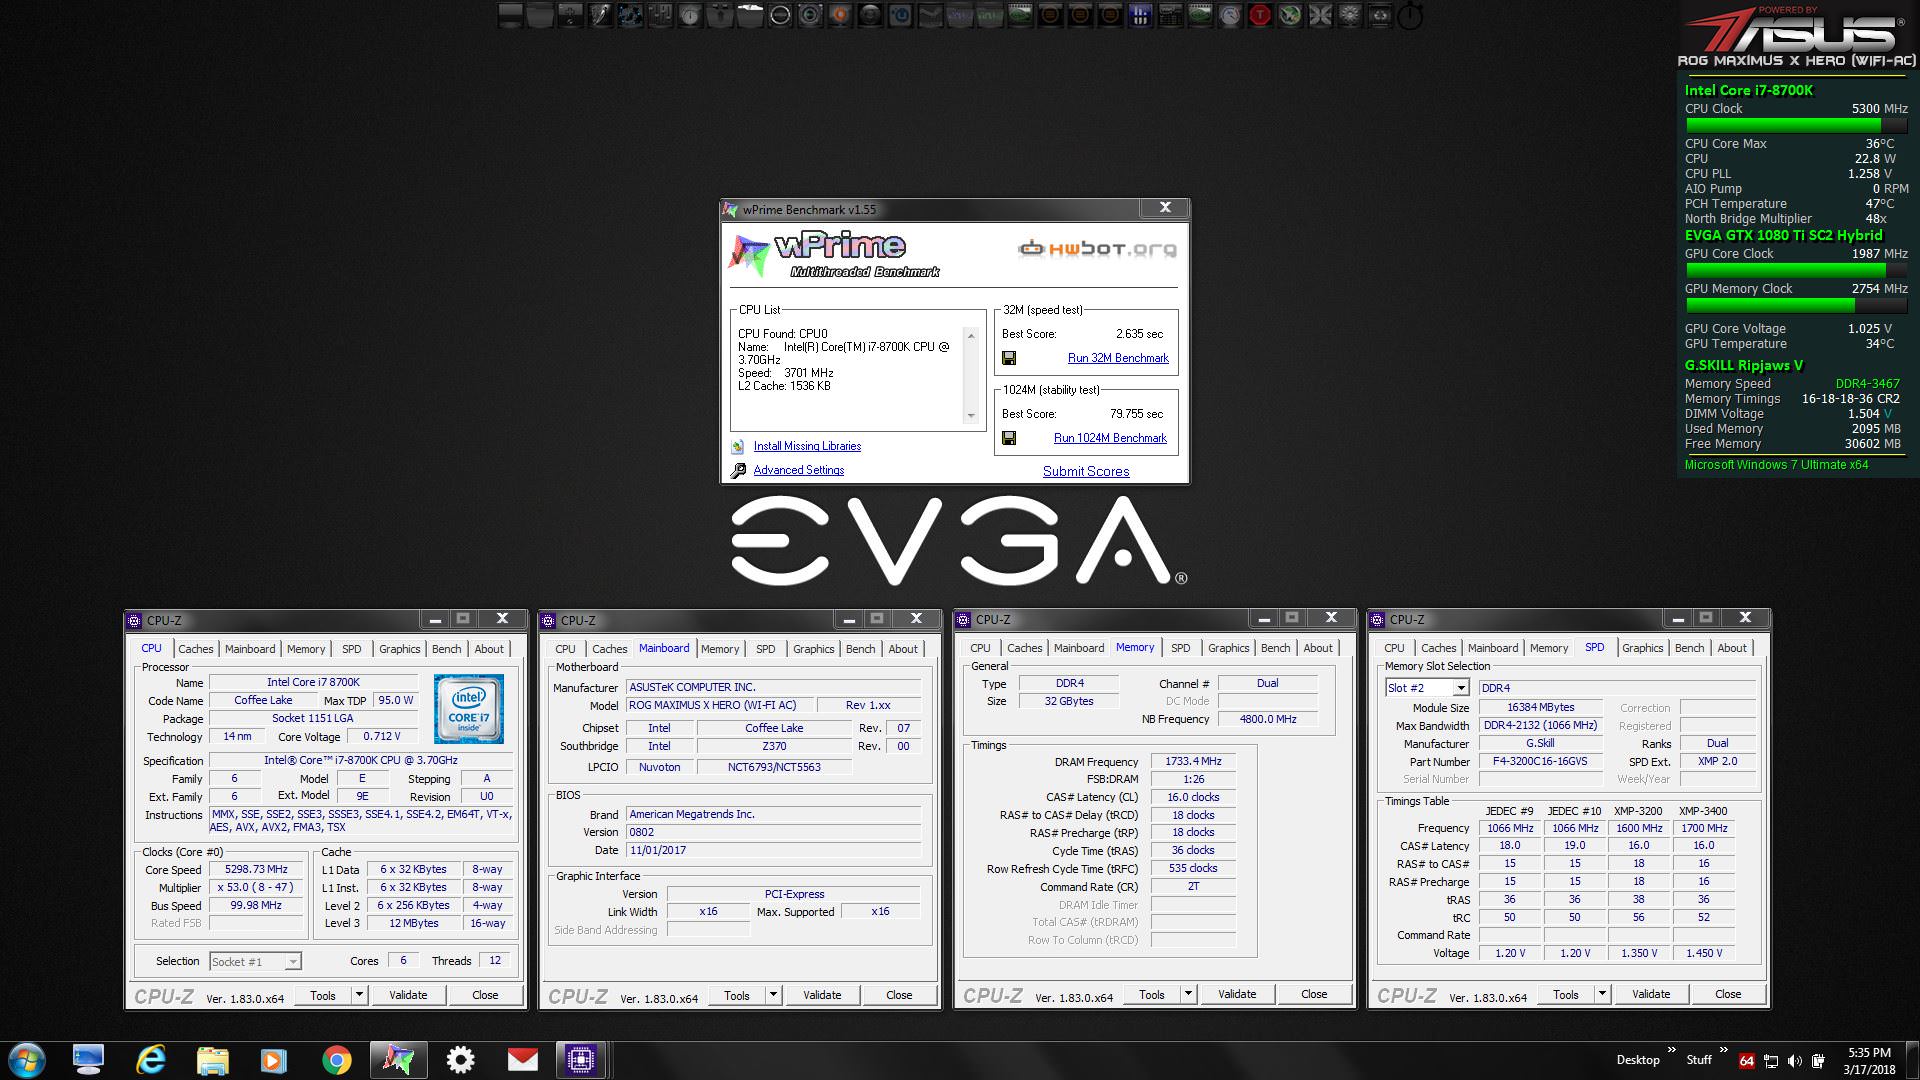Image resolution: width=1920 pixels, height=1080 pixels.
Task: Click the Intel Core i7 logo in CPU-Z
Action: click(x=469, y=709)
